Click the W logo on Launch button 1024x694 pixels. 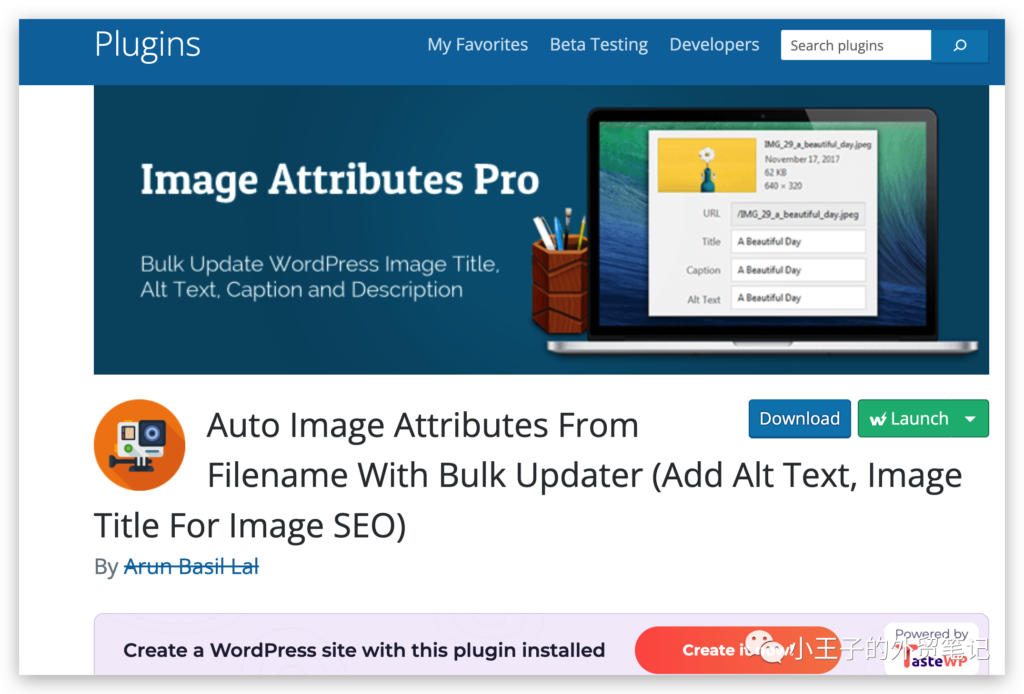[x=878, y=420]
